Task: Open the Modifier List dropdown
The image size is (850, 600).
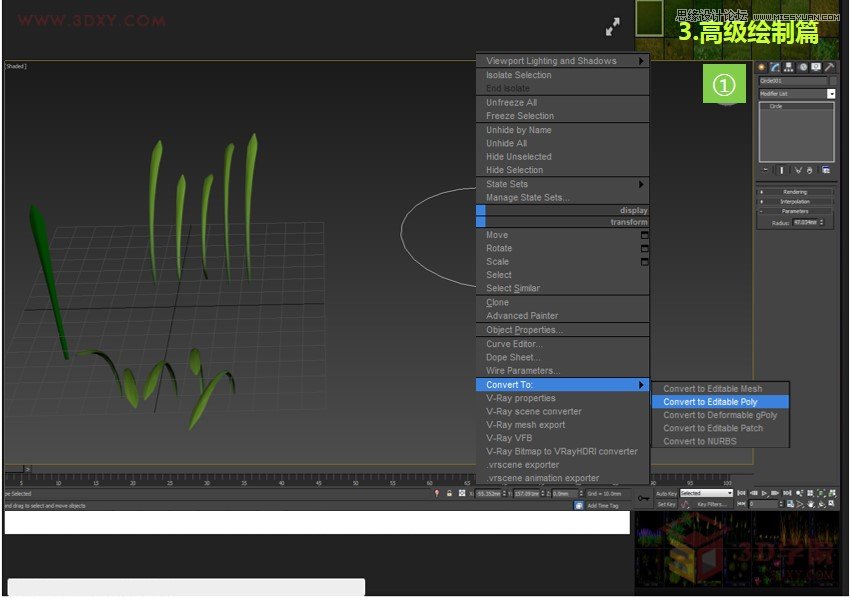Action: pyautogui.click(x=831, y=93)
